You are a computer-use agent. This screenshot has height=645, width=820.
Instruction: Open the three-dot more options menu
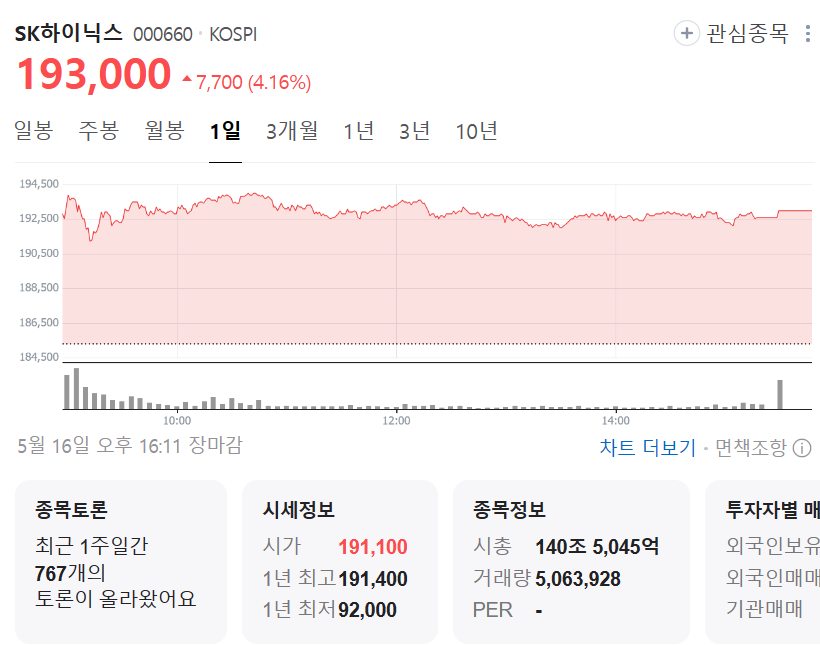tap(808, 34)
